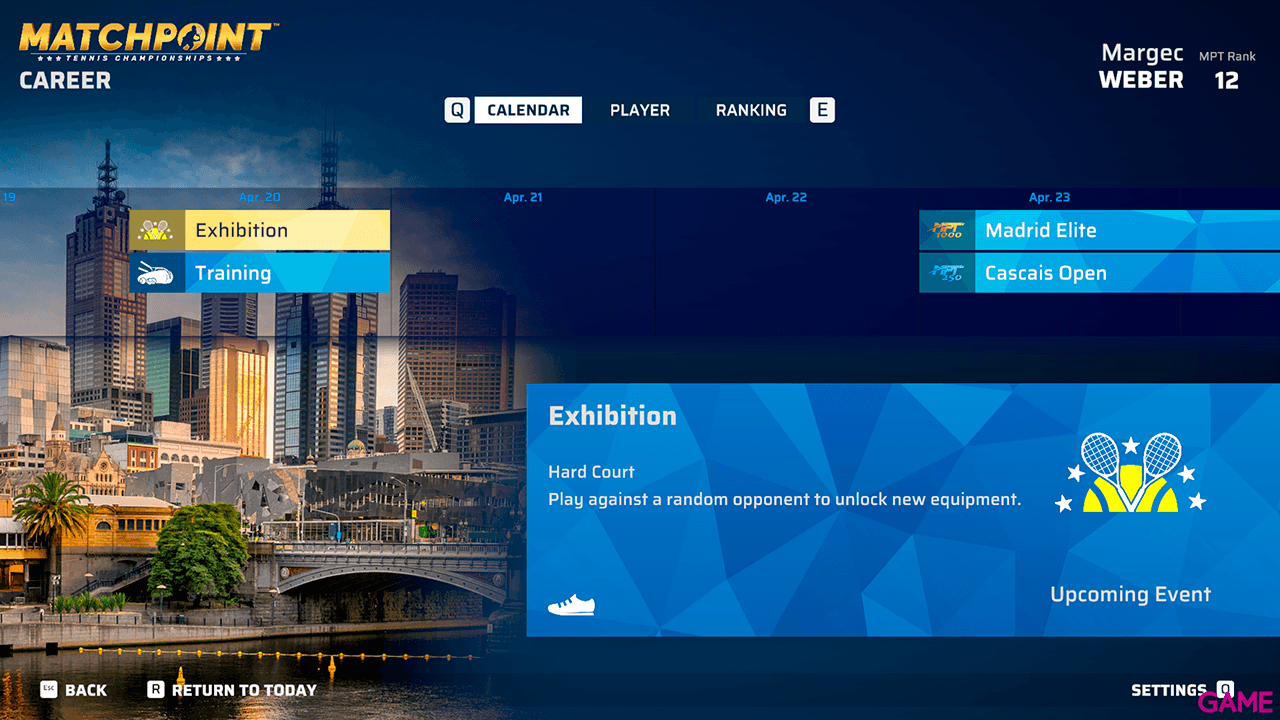Click the Hard Court text
1280x720 pixels.
click(x=591, y=472)
